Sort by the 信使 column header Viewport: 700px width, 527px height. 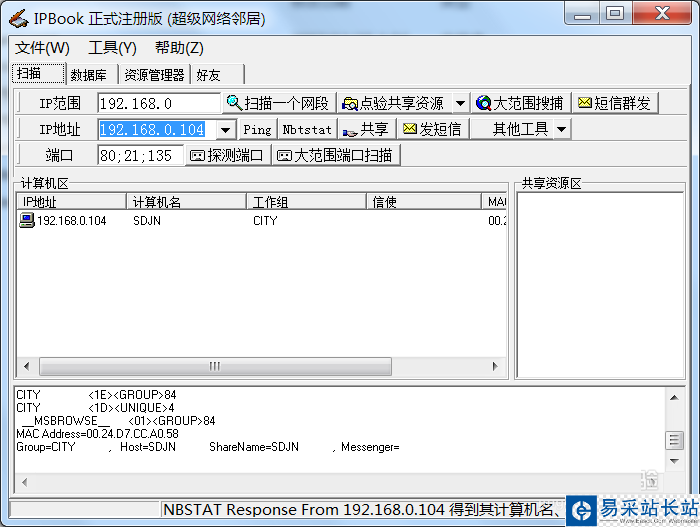tap(424, 202)
